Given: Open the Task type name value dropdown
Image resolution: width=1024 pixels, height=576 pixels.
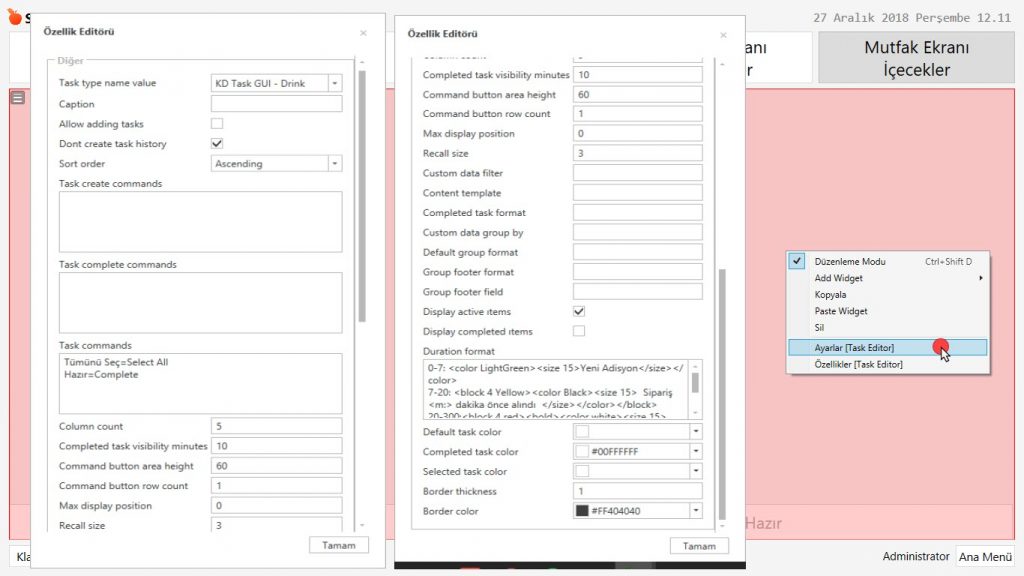Looking at the screenshot, I should (x=335, y=84).
